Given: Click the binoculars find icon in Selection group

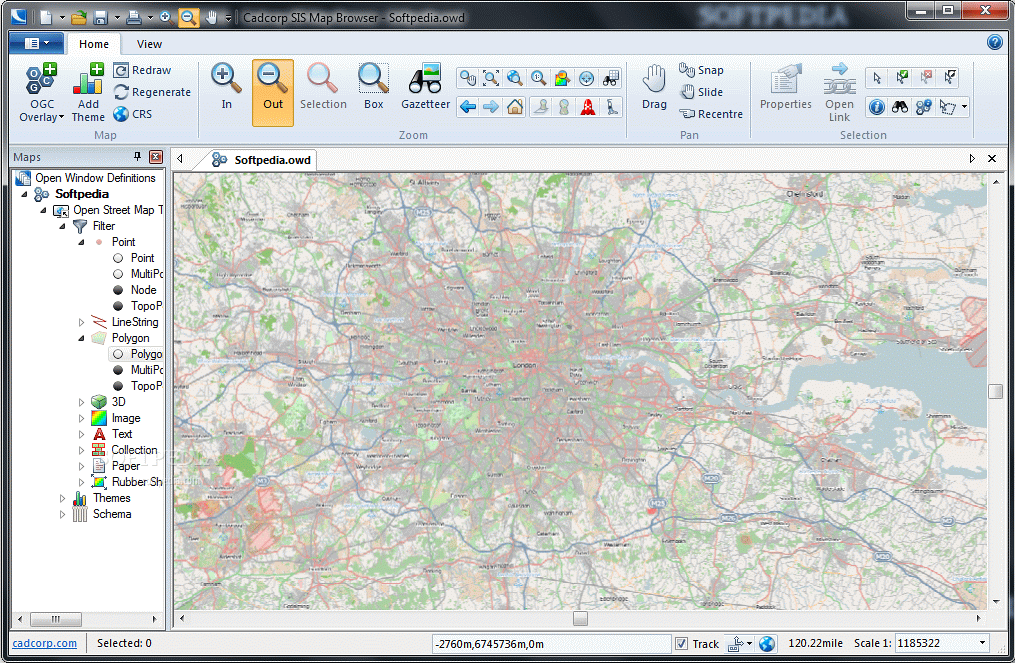Looking at the screenshot, I should 900,107.
